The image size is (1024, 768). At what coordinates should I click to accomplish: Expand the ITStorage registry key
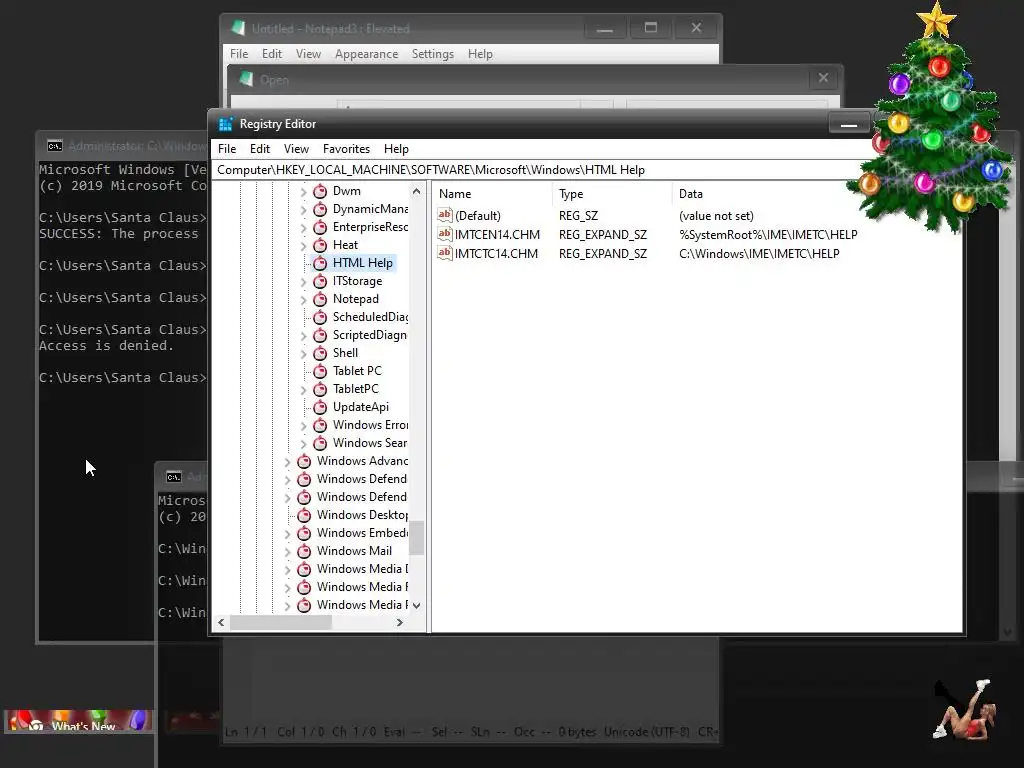coord(303,281)
